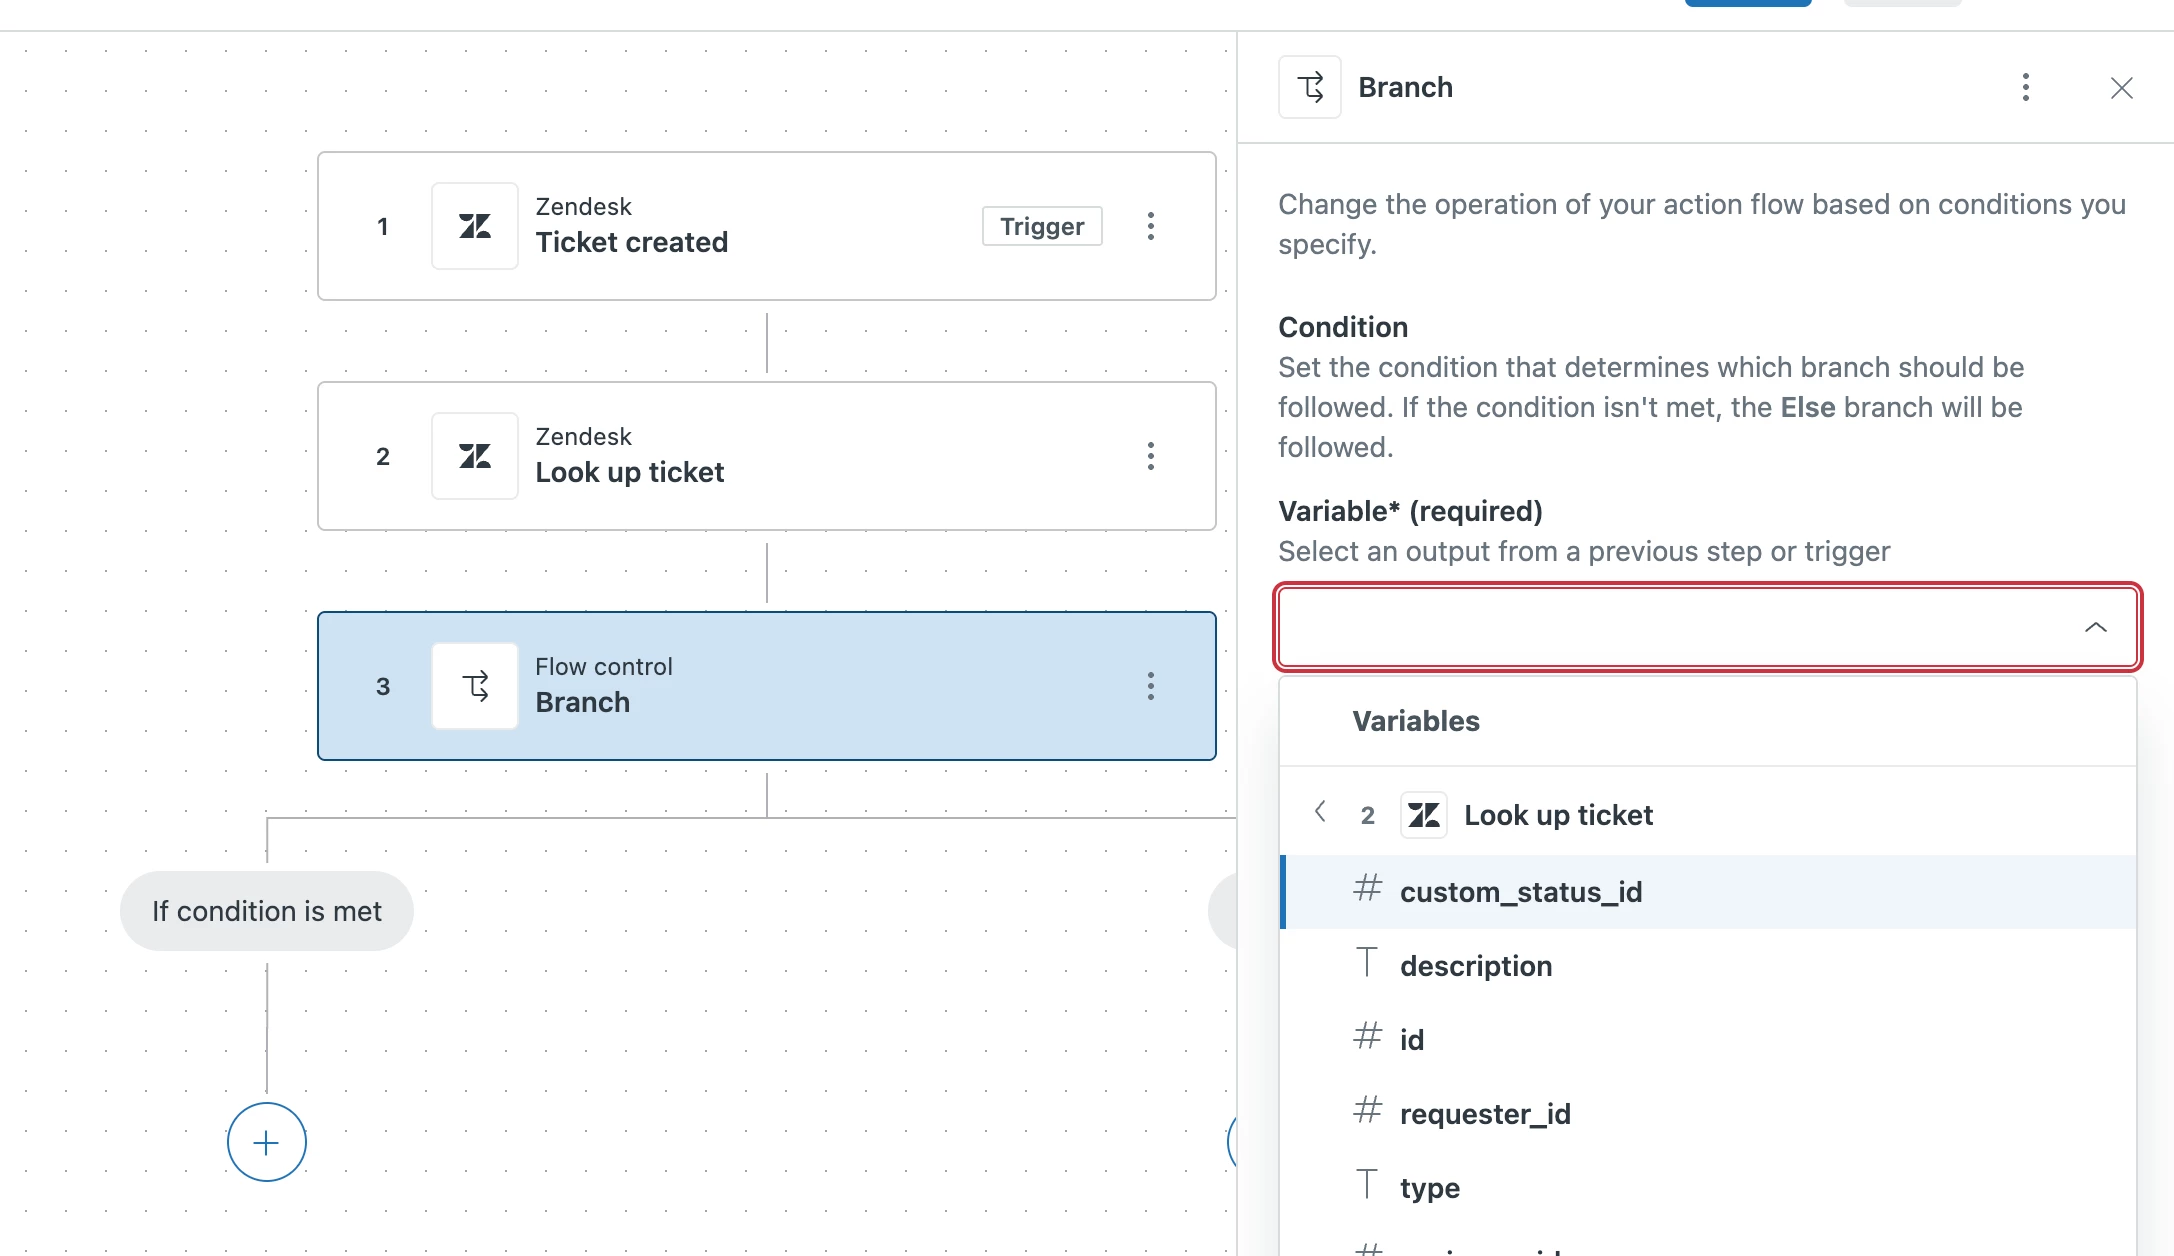The image size is (2174, 1256).
Task: Open the three-dot menu for Look up ticket step
Action: tap(1151, 456)
